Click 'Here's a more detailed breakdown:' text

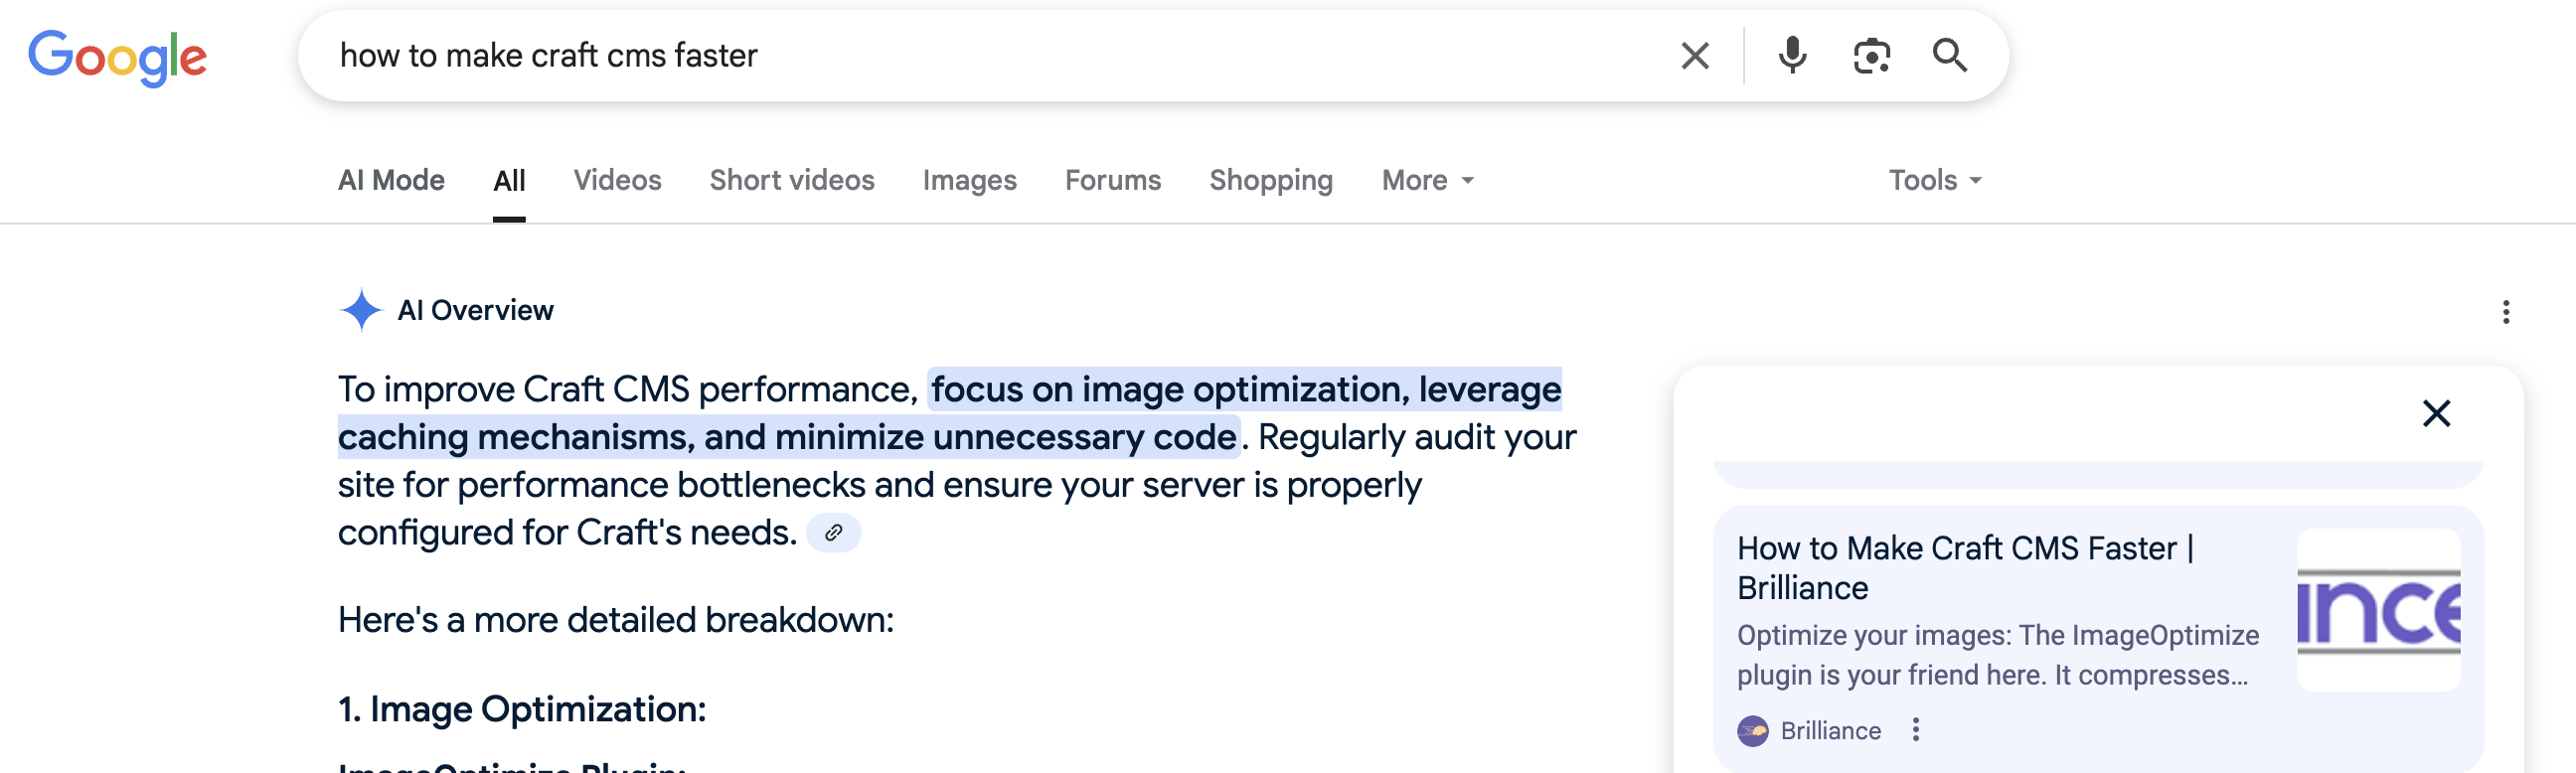[x=616, y=620]
